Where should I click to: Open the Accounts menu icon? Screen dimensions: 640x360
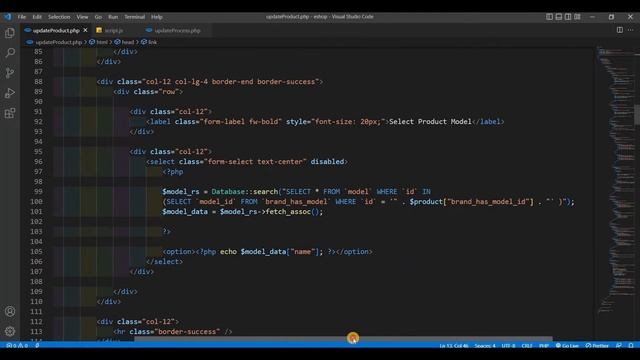tap(10, 311)
